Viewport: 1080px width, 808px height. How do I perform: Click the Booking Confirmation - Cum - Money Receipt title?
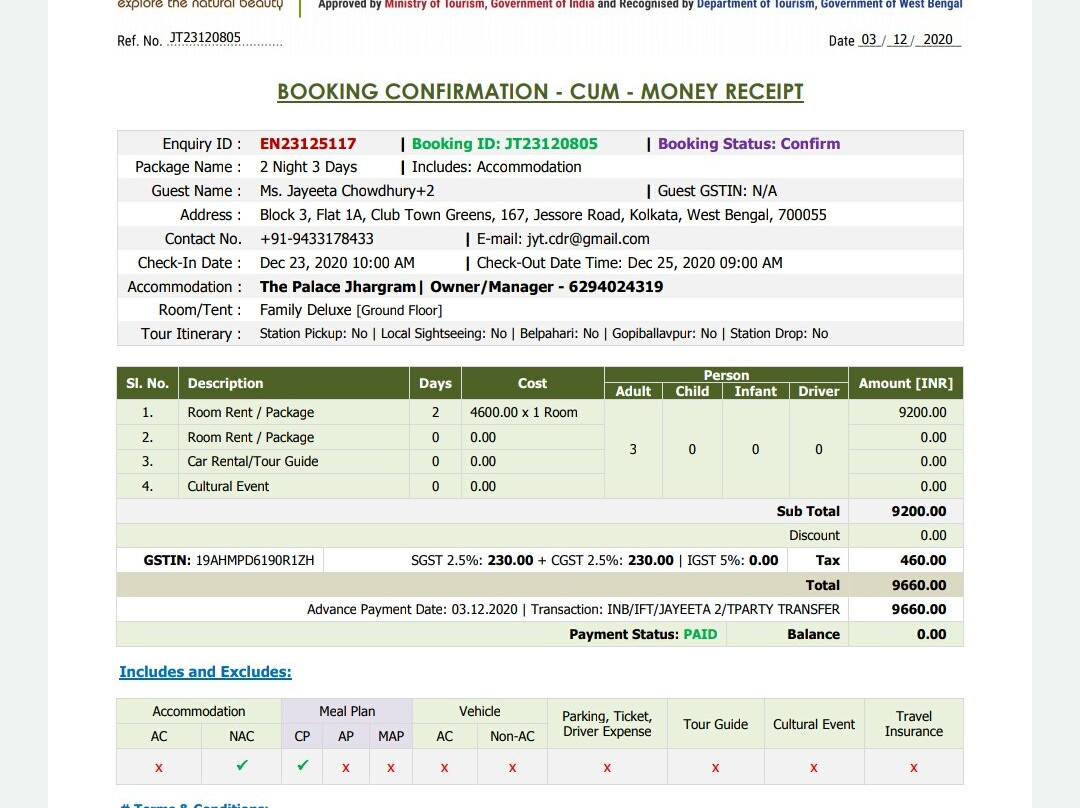coord(540,92)
